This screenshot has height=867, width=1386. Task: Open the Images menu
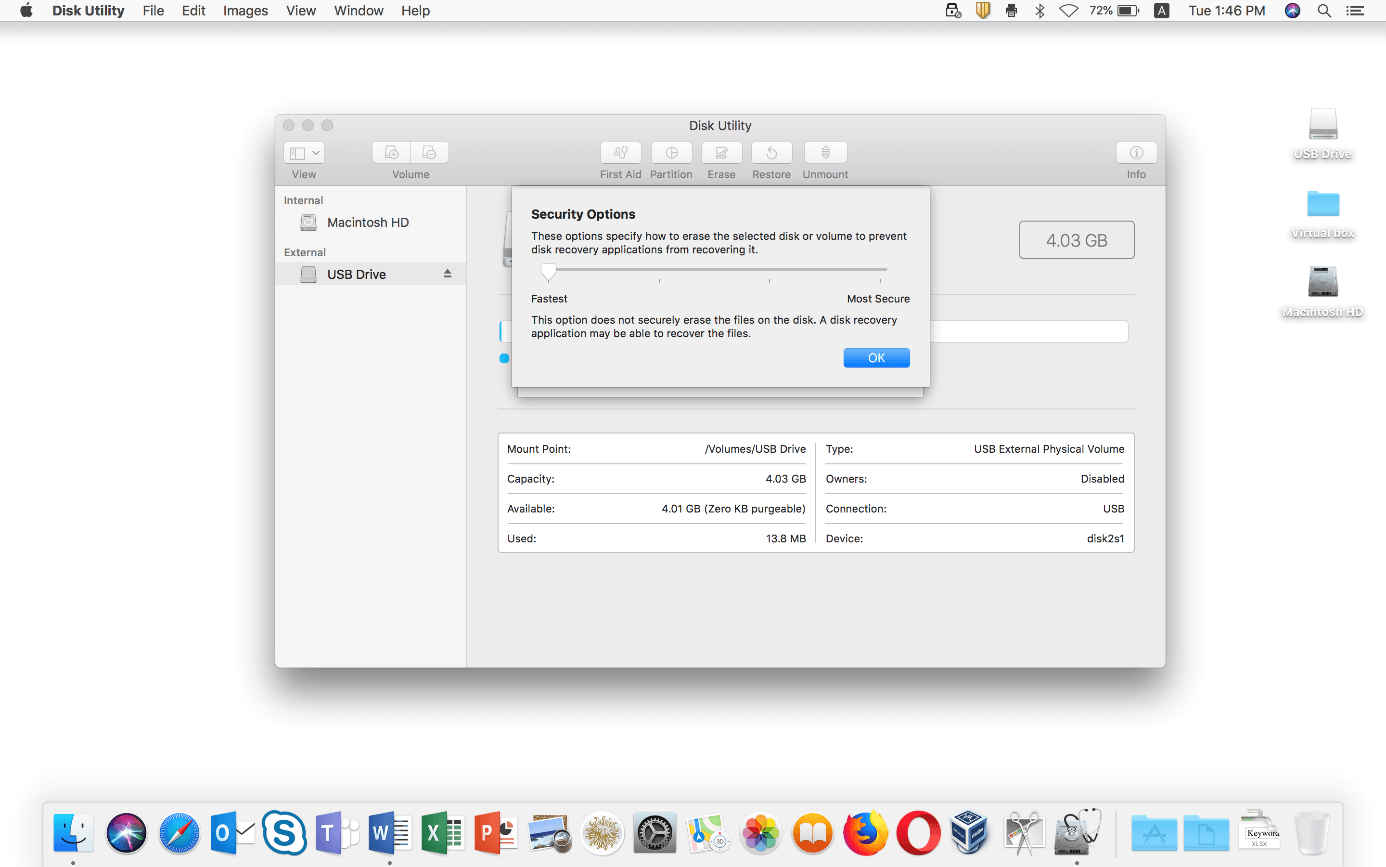[x=245, y=11]
